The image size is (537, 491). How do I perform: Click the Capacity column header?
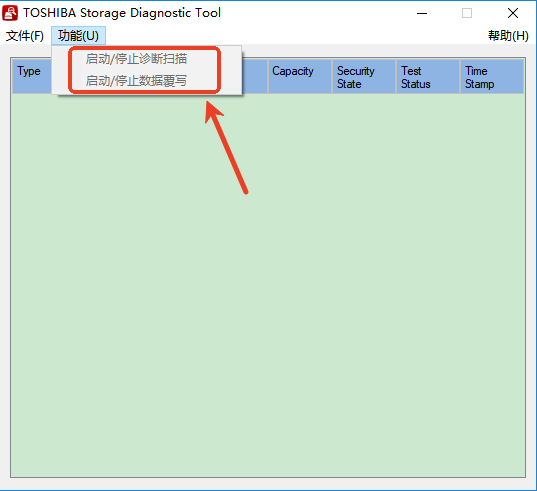coord(300,76)
